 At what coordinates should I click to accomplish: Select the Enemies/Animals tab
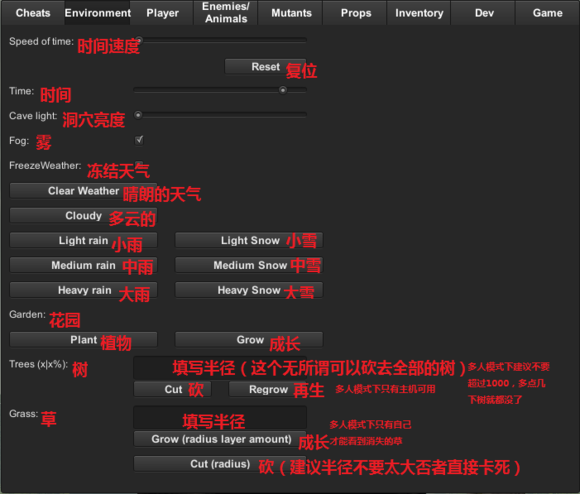point(226,13)
